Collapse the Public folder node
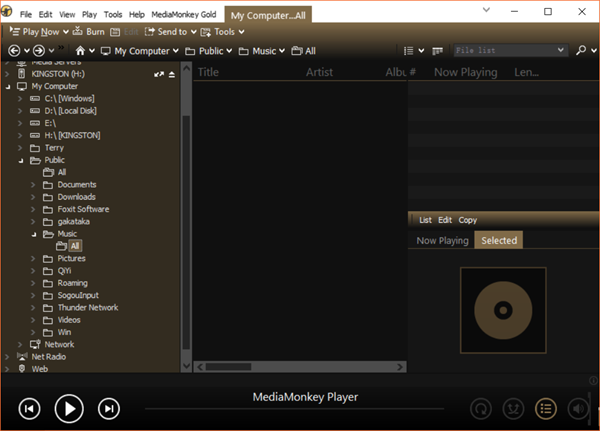 coord(21,160)
